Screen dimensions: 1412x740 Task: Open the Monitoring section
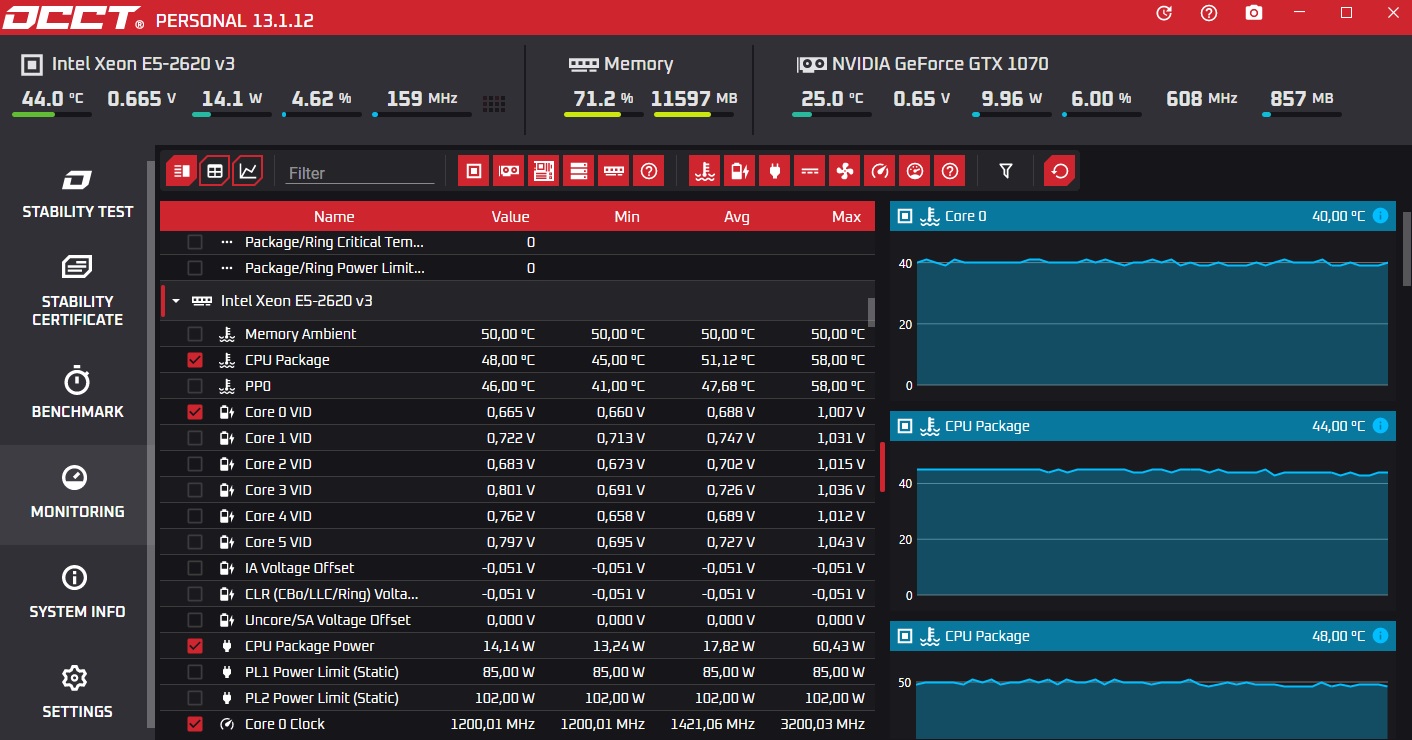77,494
